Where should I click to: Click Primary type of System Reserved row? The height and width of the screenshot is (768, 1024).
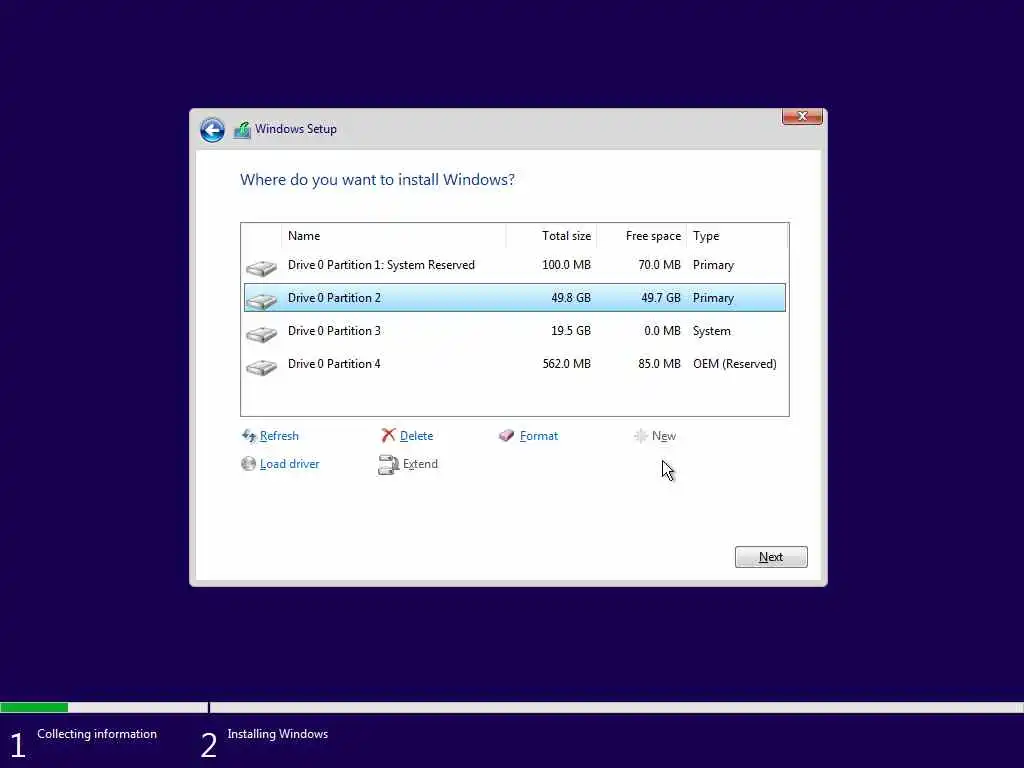click(713, 265)
